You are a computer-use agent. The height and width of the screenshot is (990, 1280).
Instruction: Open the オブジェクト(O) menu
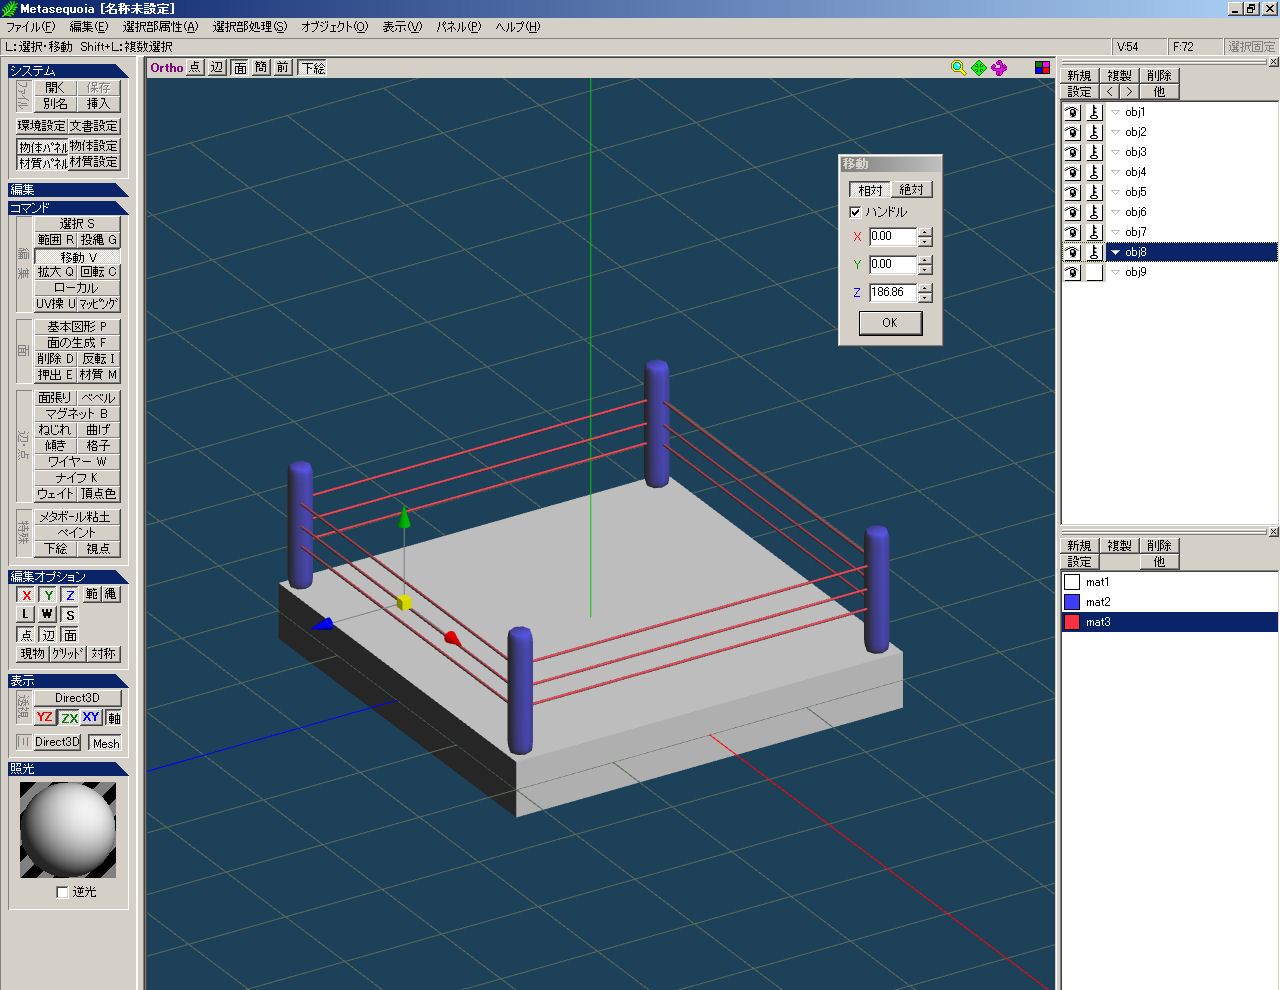(334, 27)
